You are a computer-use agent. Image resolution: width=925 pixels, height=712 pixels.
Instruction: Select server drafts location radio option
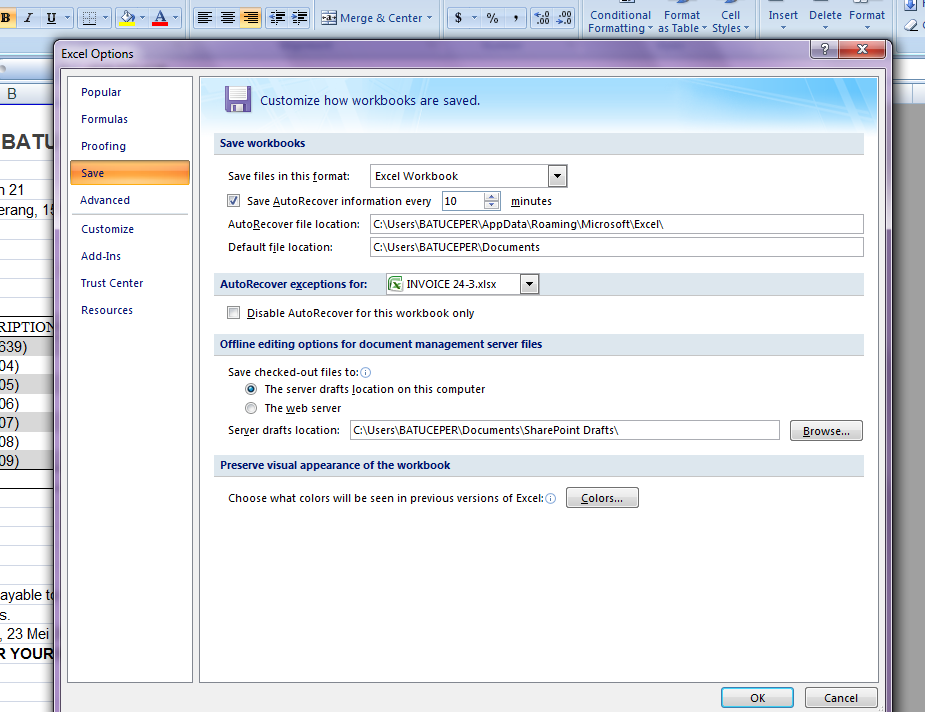tap(251, 389)
